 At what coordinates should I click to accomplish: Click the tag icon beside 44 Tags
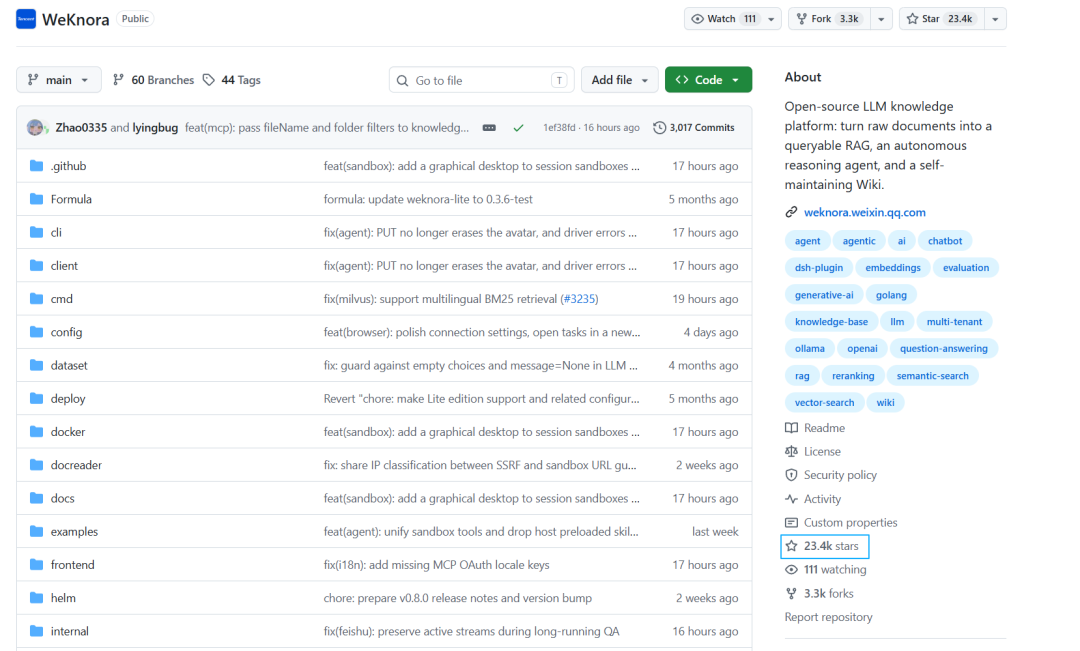point(209,80)
